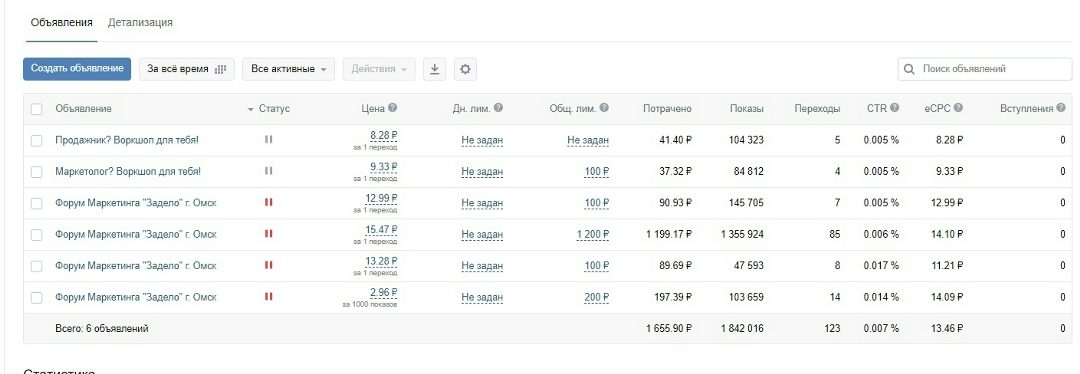Click the search magnifier icon
The image size is (1080, 374).
pos(909,69)
